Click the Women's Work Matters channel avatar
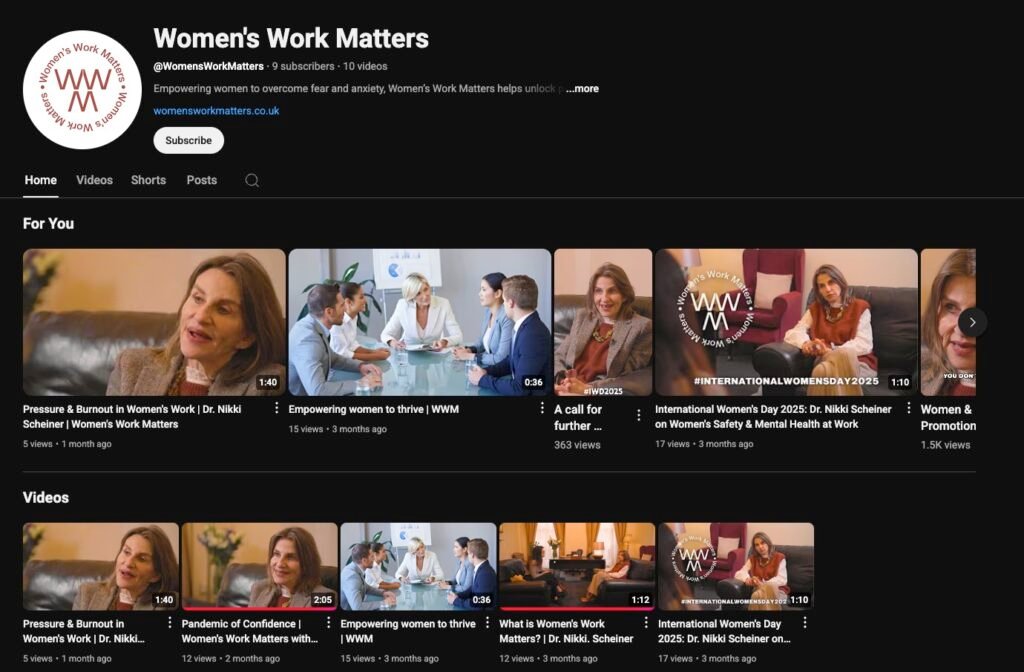The width and height of the screenshot is (1024, 672). 82,89
